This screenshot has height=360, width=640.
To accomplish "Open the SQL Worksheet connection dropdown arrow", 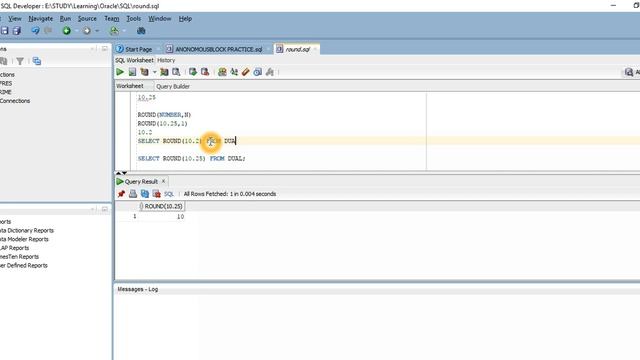I will pyautogui.click(x=124, y=31).
